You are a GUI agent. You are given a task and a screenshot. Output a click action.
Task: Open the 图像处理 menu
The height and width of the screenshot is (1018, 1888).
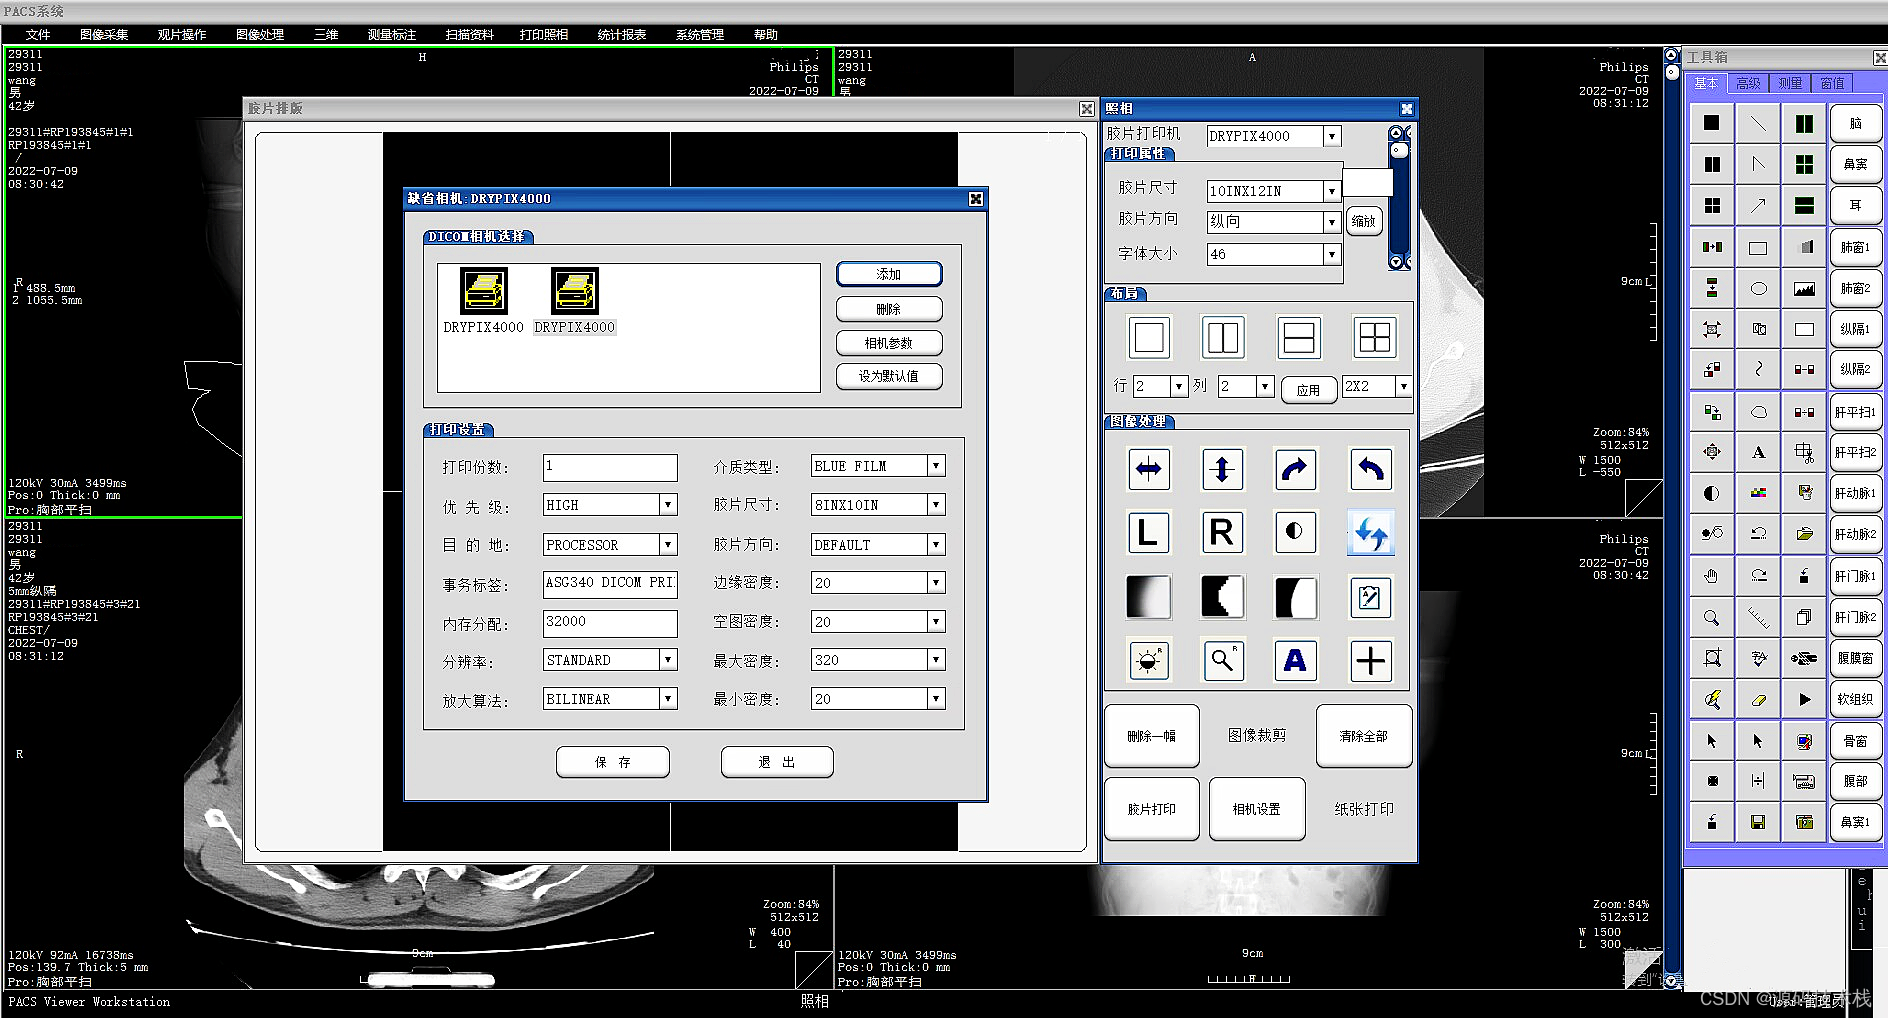(260, 34)
